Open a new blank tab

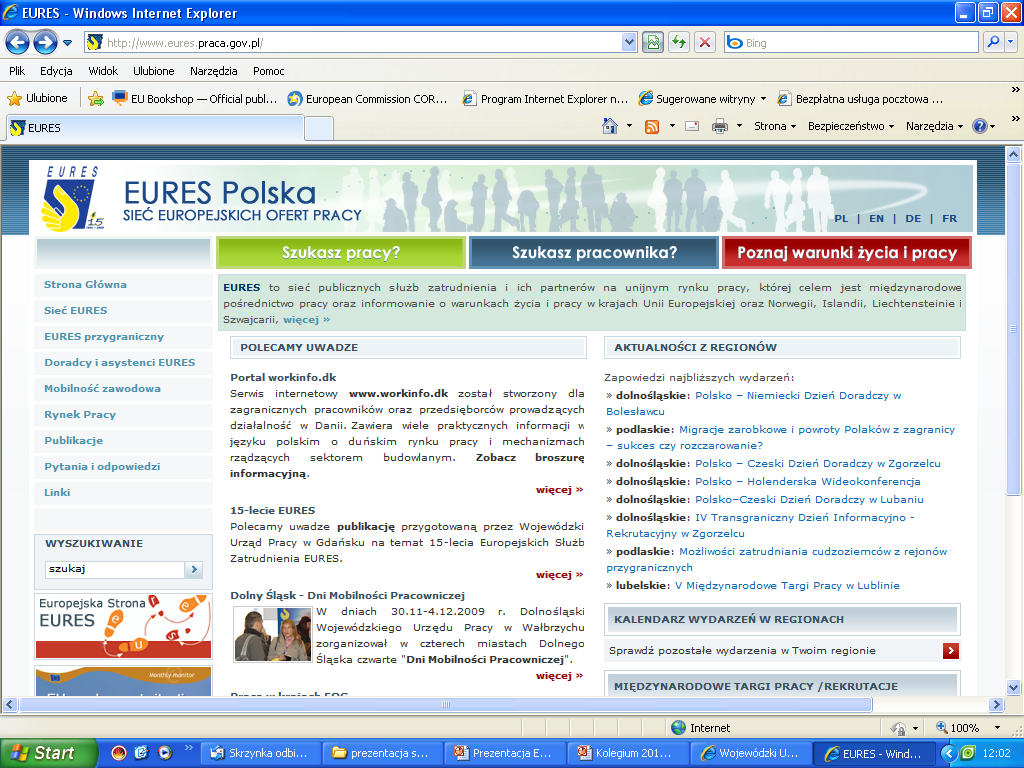tap(319, 128)
